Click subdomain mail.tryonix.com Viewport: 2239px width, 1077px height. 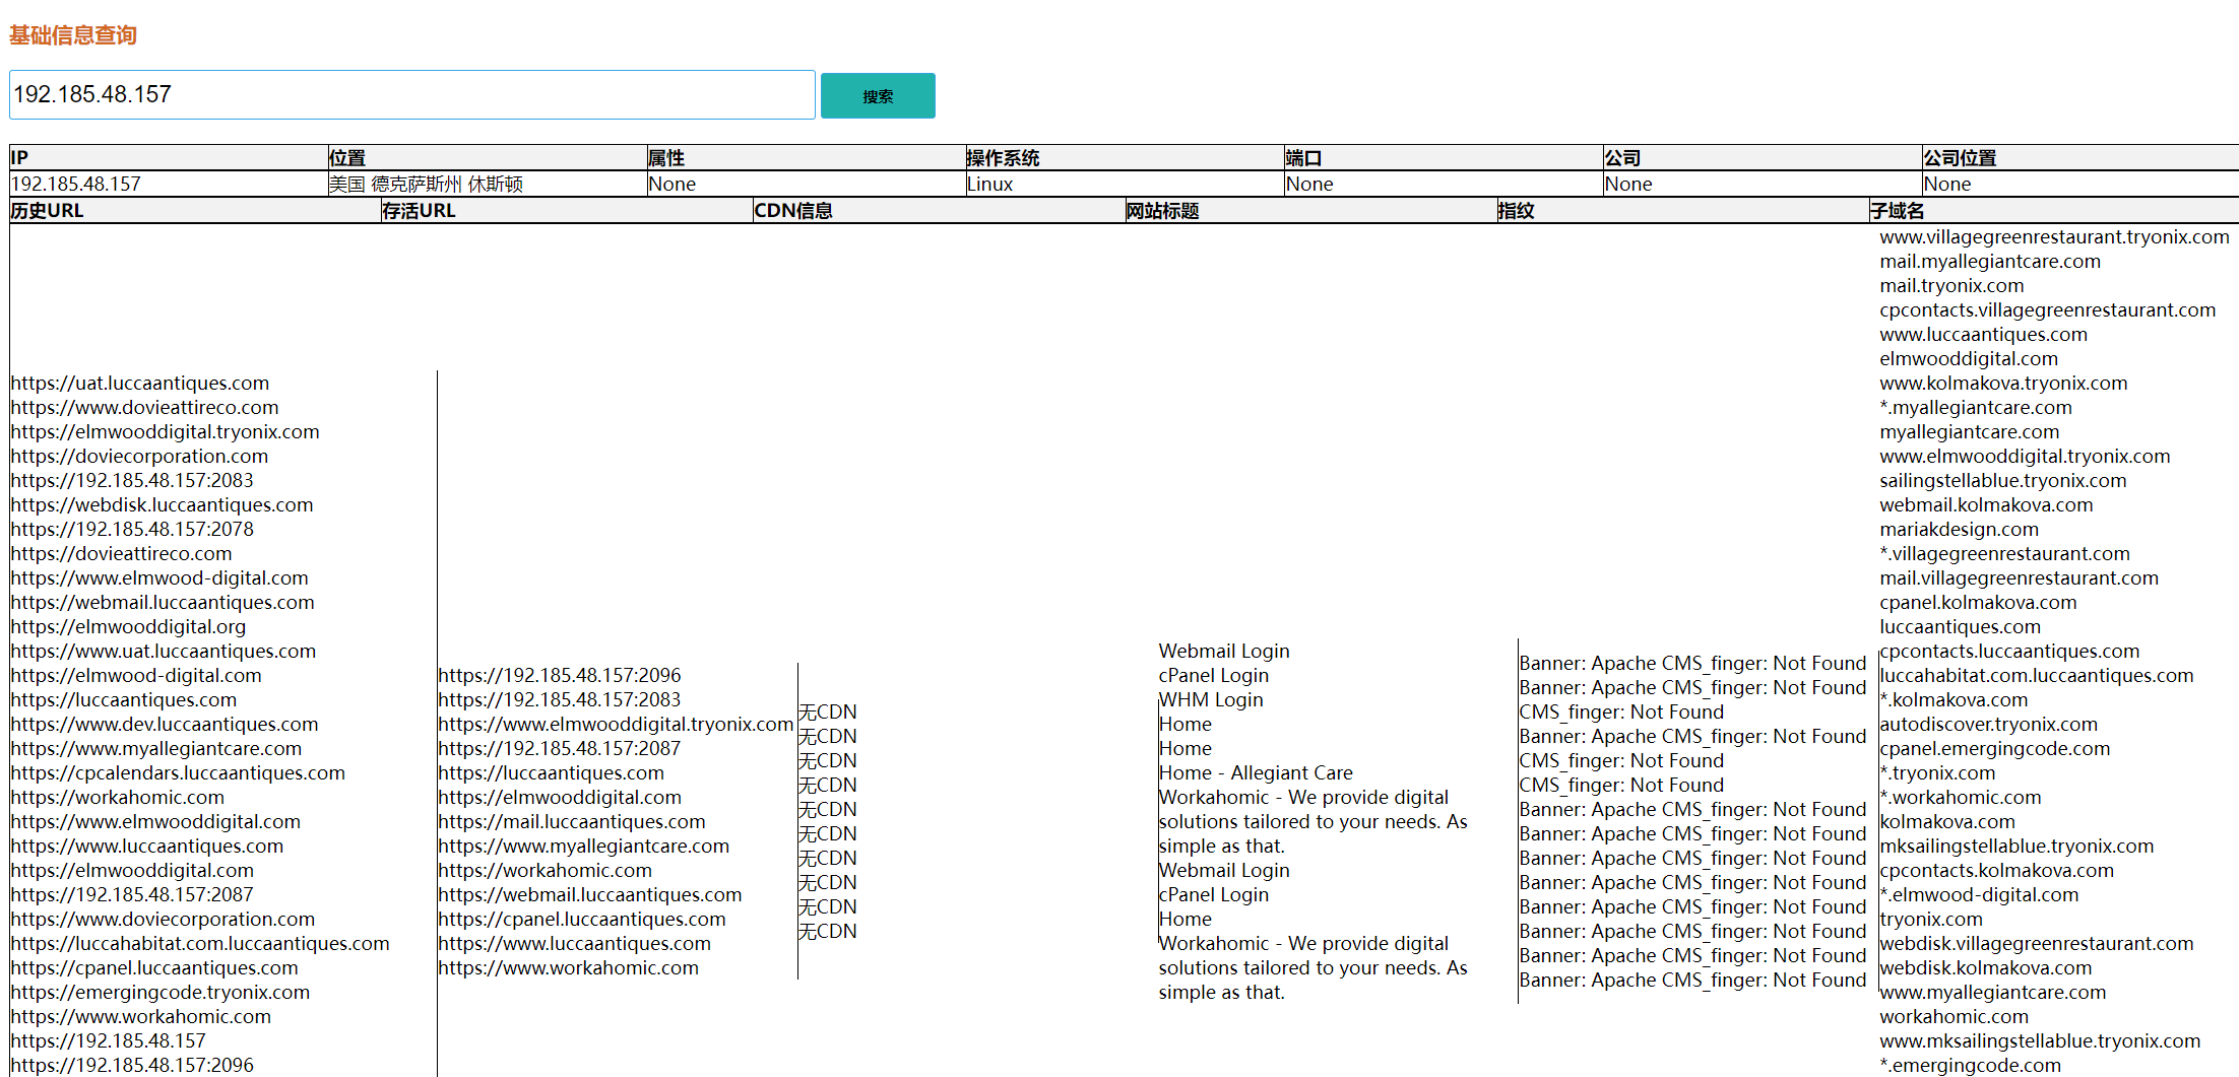[x=1952, y=286]
